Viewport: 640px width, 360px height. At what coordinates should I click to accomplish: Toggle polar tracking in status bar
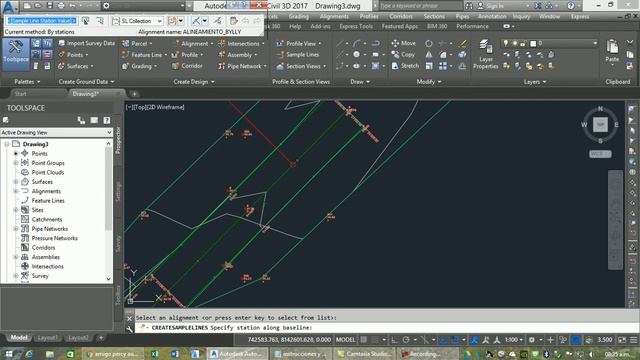point(406,340)
